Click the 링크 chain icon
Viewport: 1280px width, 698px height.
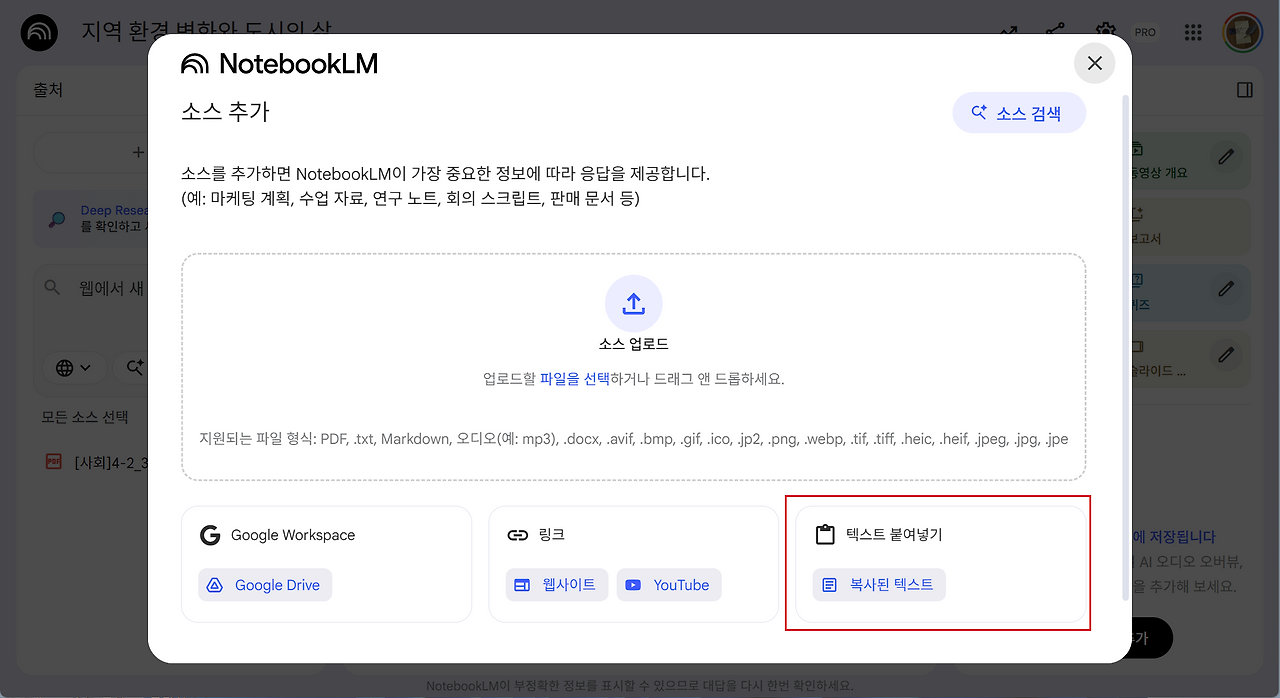click(x=517, y=535)
